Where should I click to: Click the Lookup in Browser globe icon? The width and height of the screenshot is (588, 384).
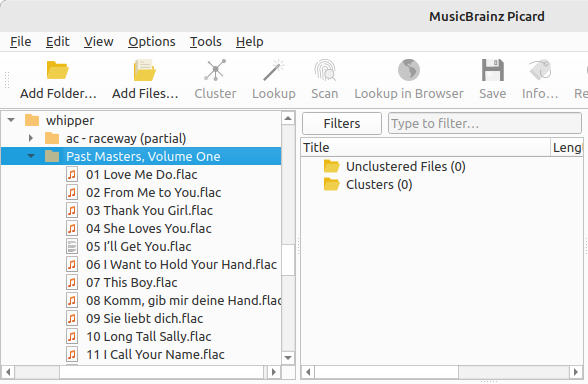[409, 70]
